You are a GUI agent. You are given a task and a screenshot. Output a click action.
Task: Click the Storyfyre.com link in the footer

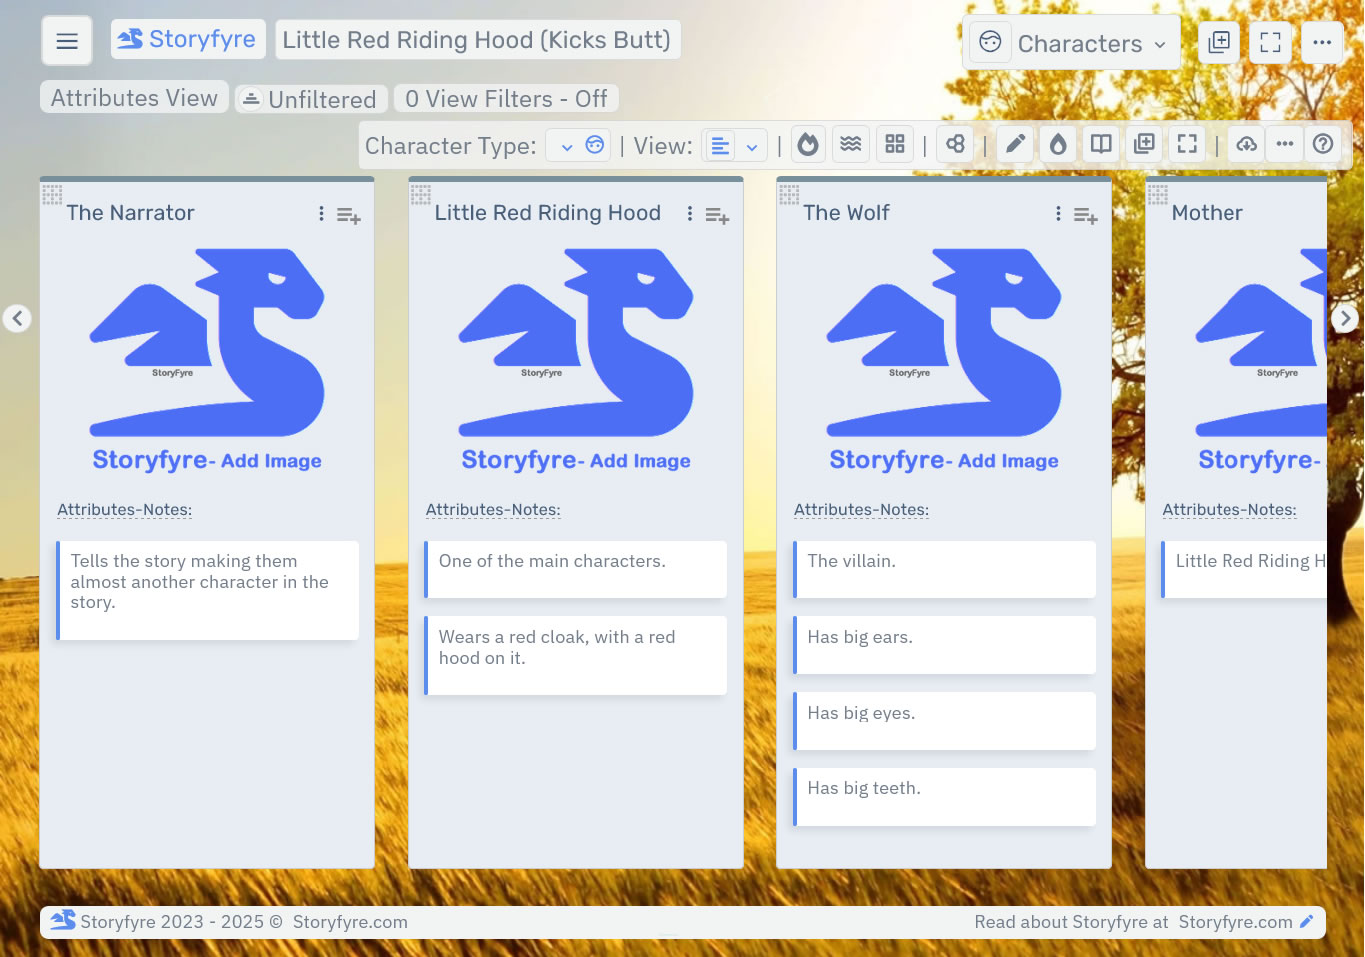pos(1234,921)
